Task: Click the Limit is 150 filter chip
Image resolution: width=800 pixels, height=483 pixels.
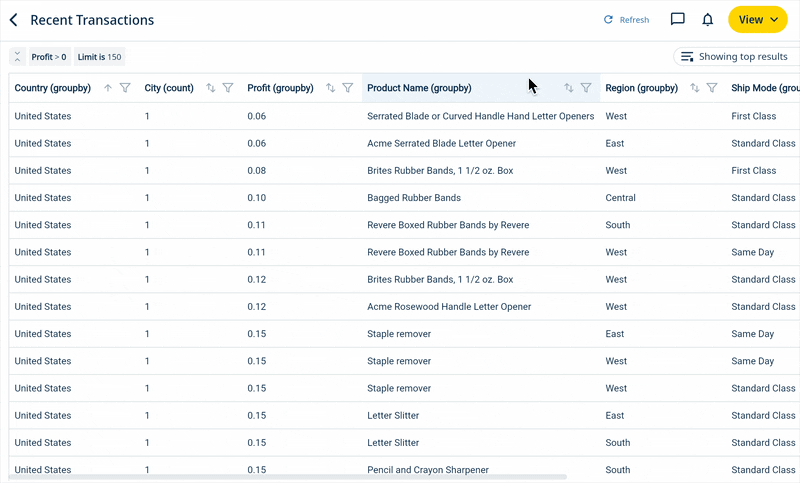Action: coord(99,57)
